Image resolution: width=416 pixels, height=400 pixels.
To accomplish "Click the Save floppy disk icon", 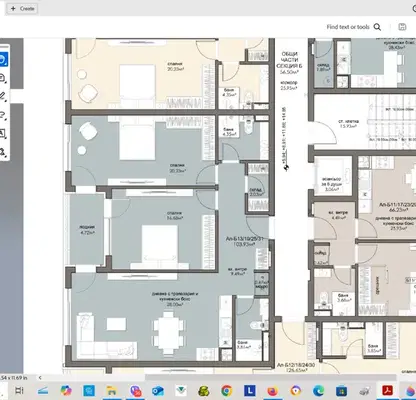I will pos(402,27).
